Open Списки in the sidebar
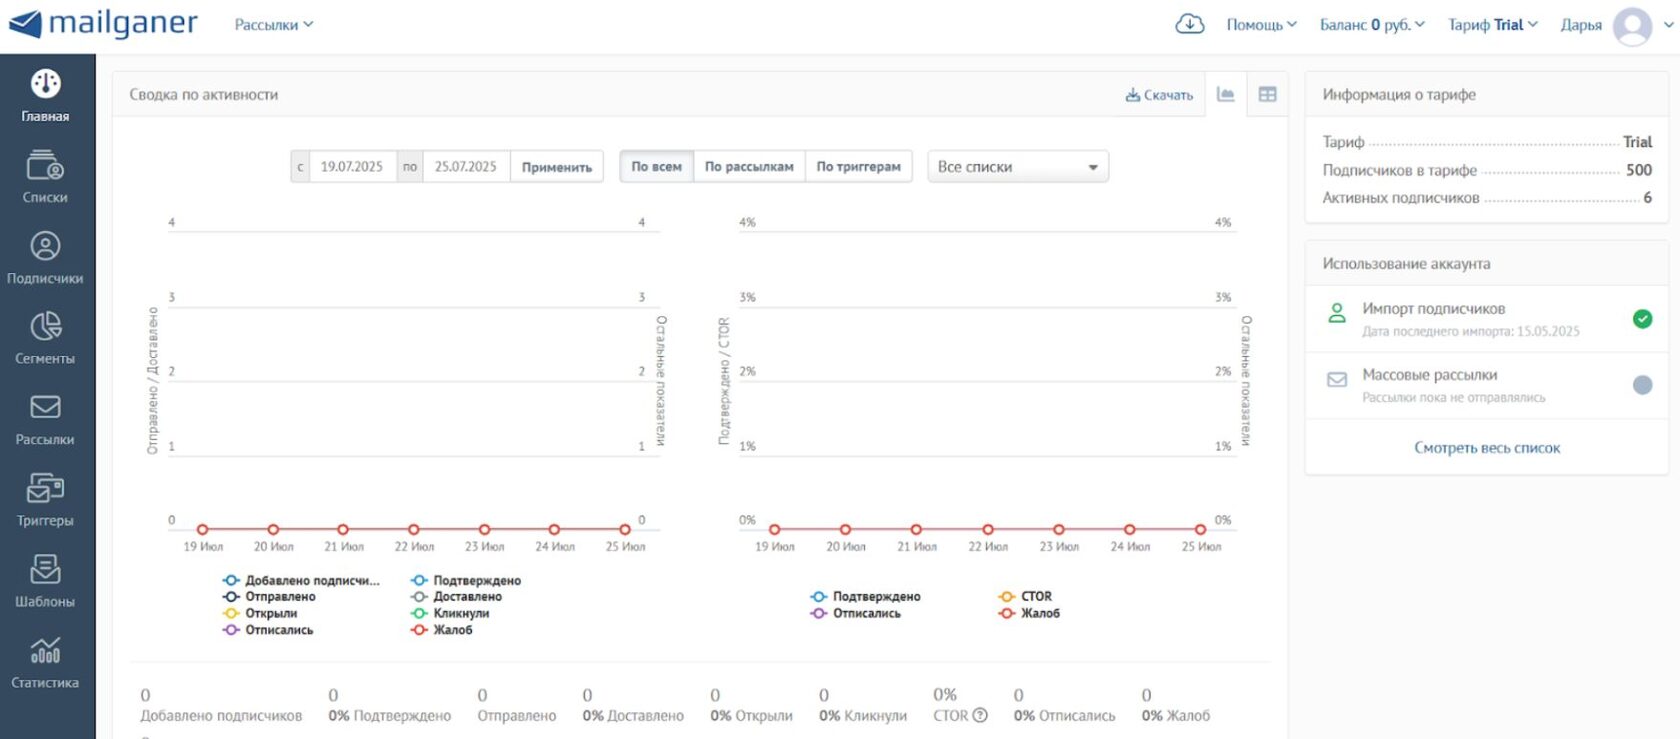This screenshot has height=739, width=1680. tap(45, 166)
